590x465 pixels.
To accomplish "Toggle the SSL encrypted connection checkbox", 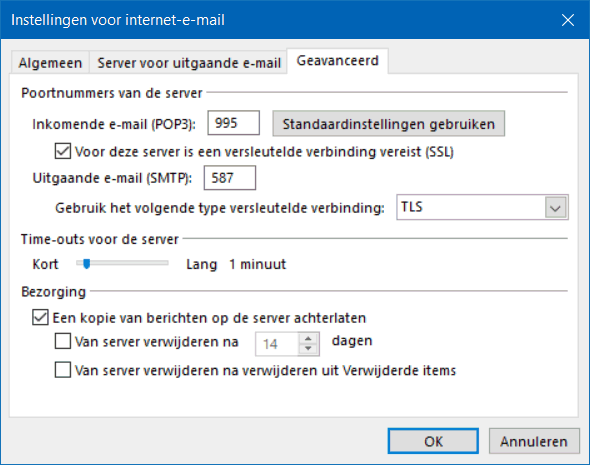I will coord(62,151).
